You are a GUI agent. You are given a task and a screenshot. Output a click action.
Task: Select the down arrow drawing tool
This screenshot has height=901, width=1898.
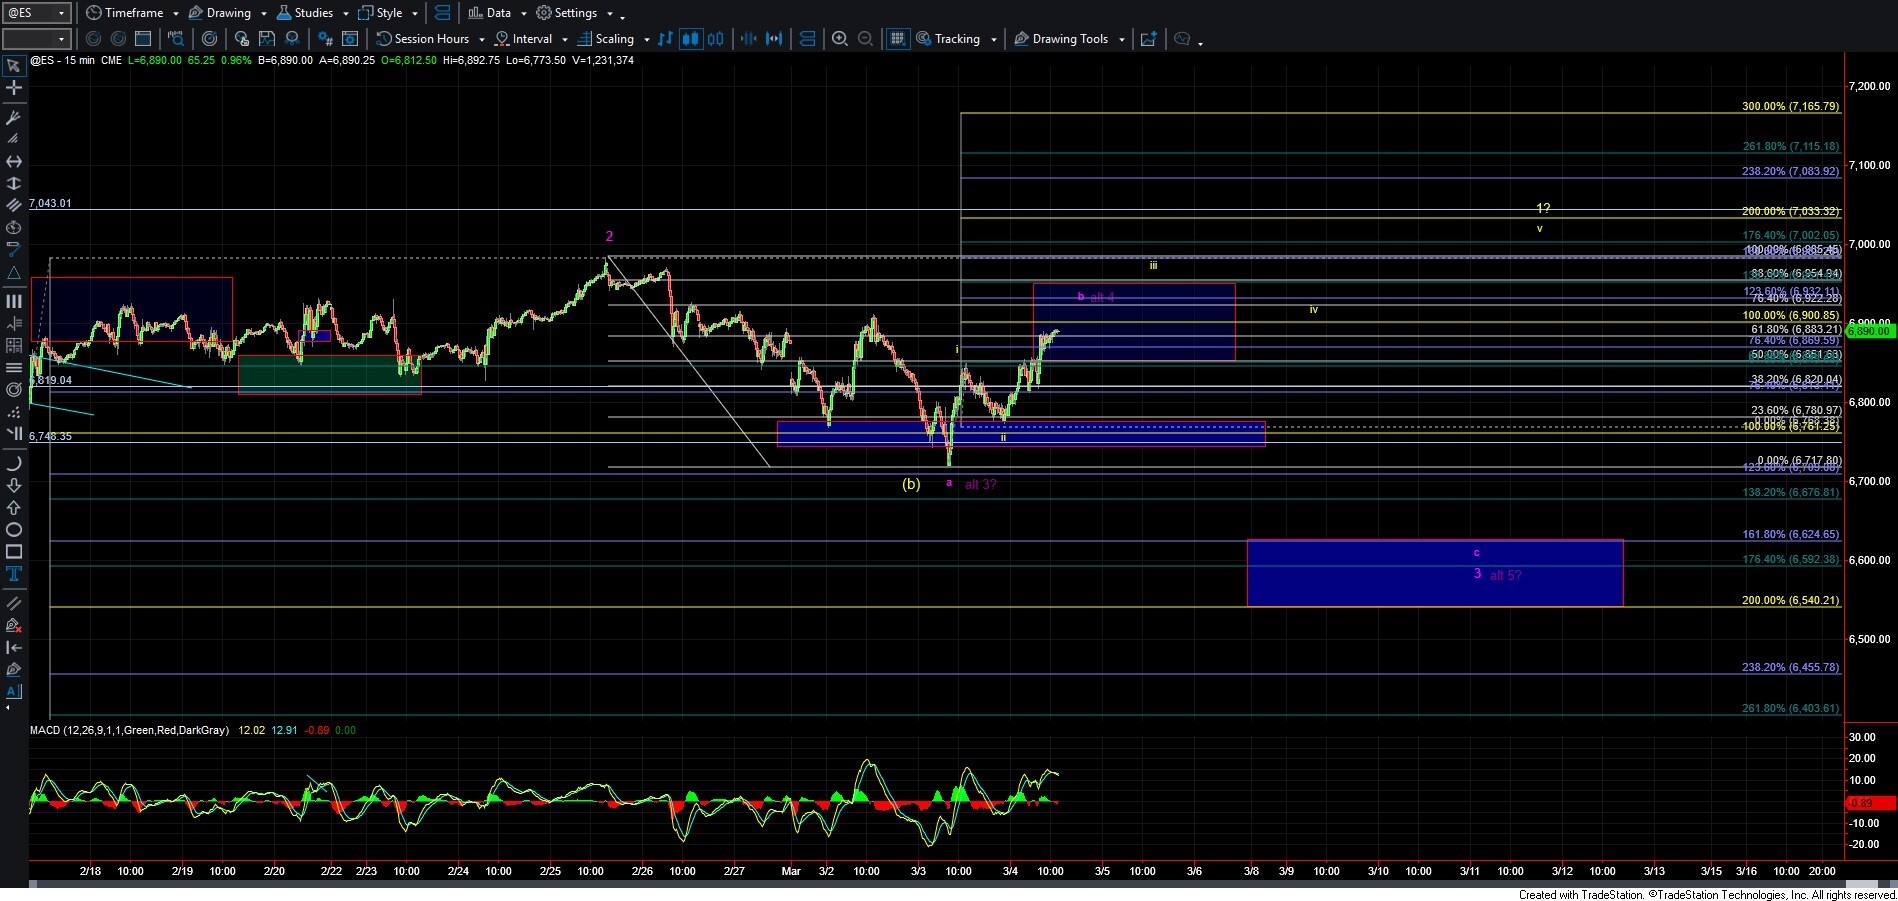pos(14,486)
